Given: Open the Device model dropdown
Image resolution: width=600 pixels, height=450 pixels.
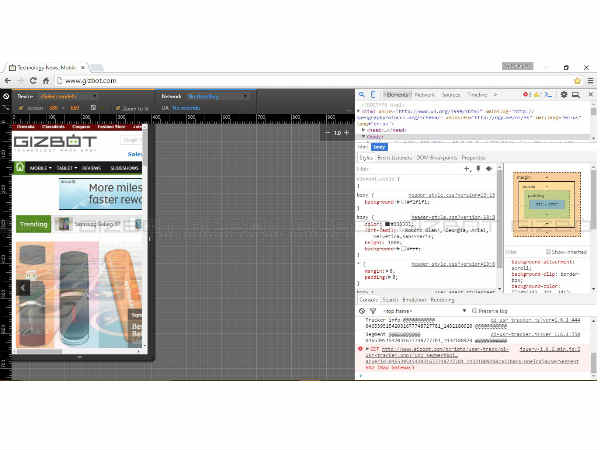Looking at the screenshot, I should point(67,96).
